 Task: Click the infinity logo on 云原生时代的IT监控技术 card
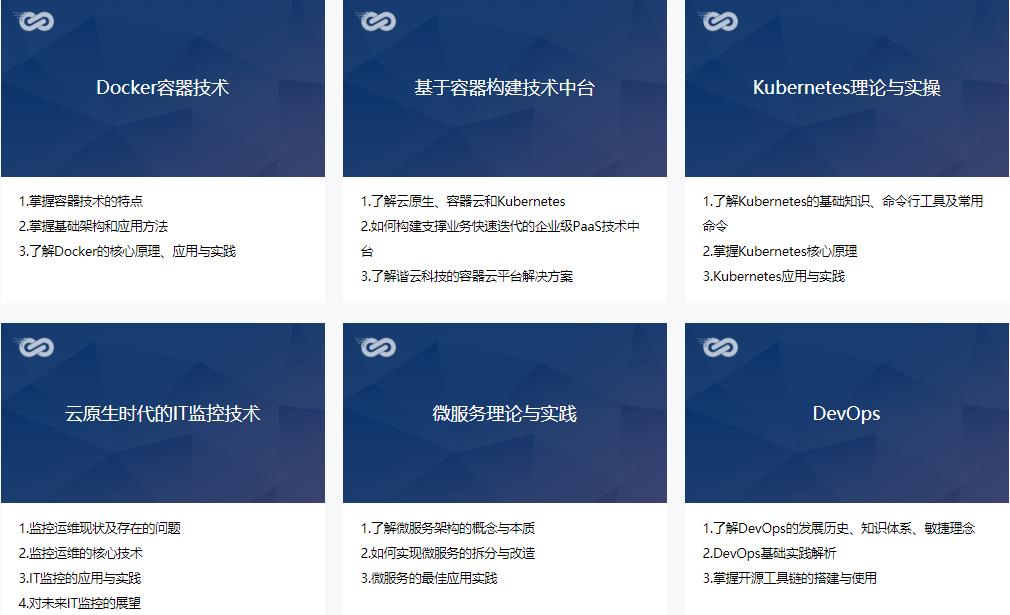click(x=36, y=347)
